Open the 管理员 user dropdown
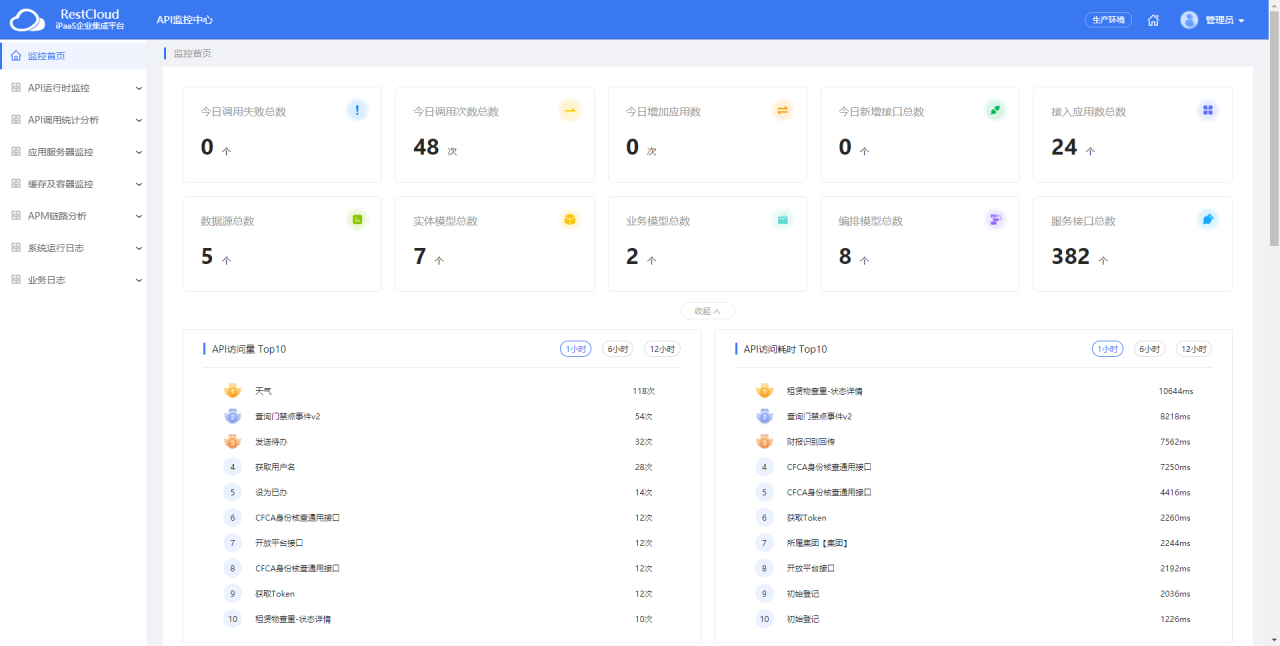The height and width of the screenshot is (646, 1280). 1224,20
